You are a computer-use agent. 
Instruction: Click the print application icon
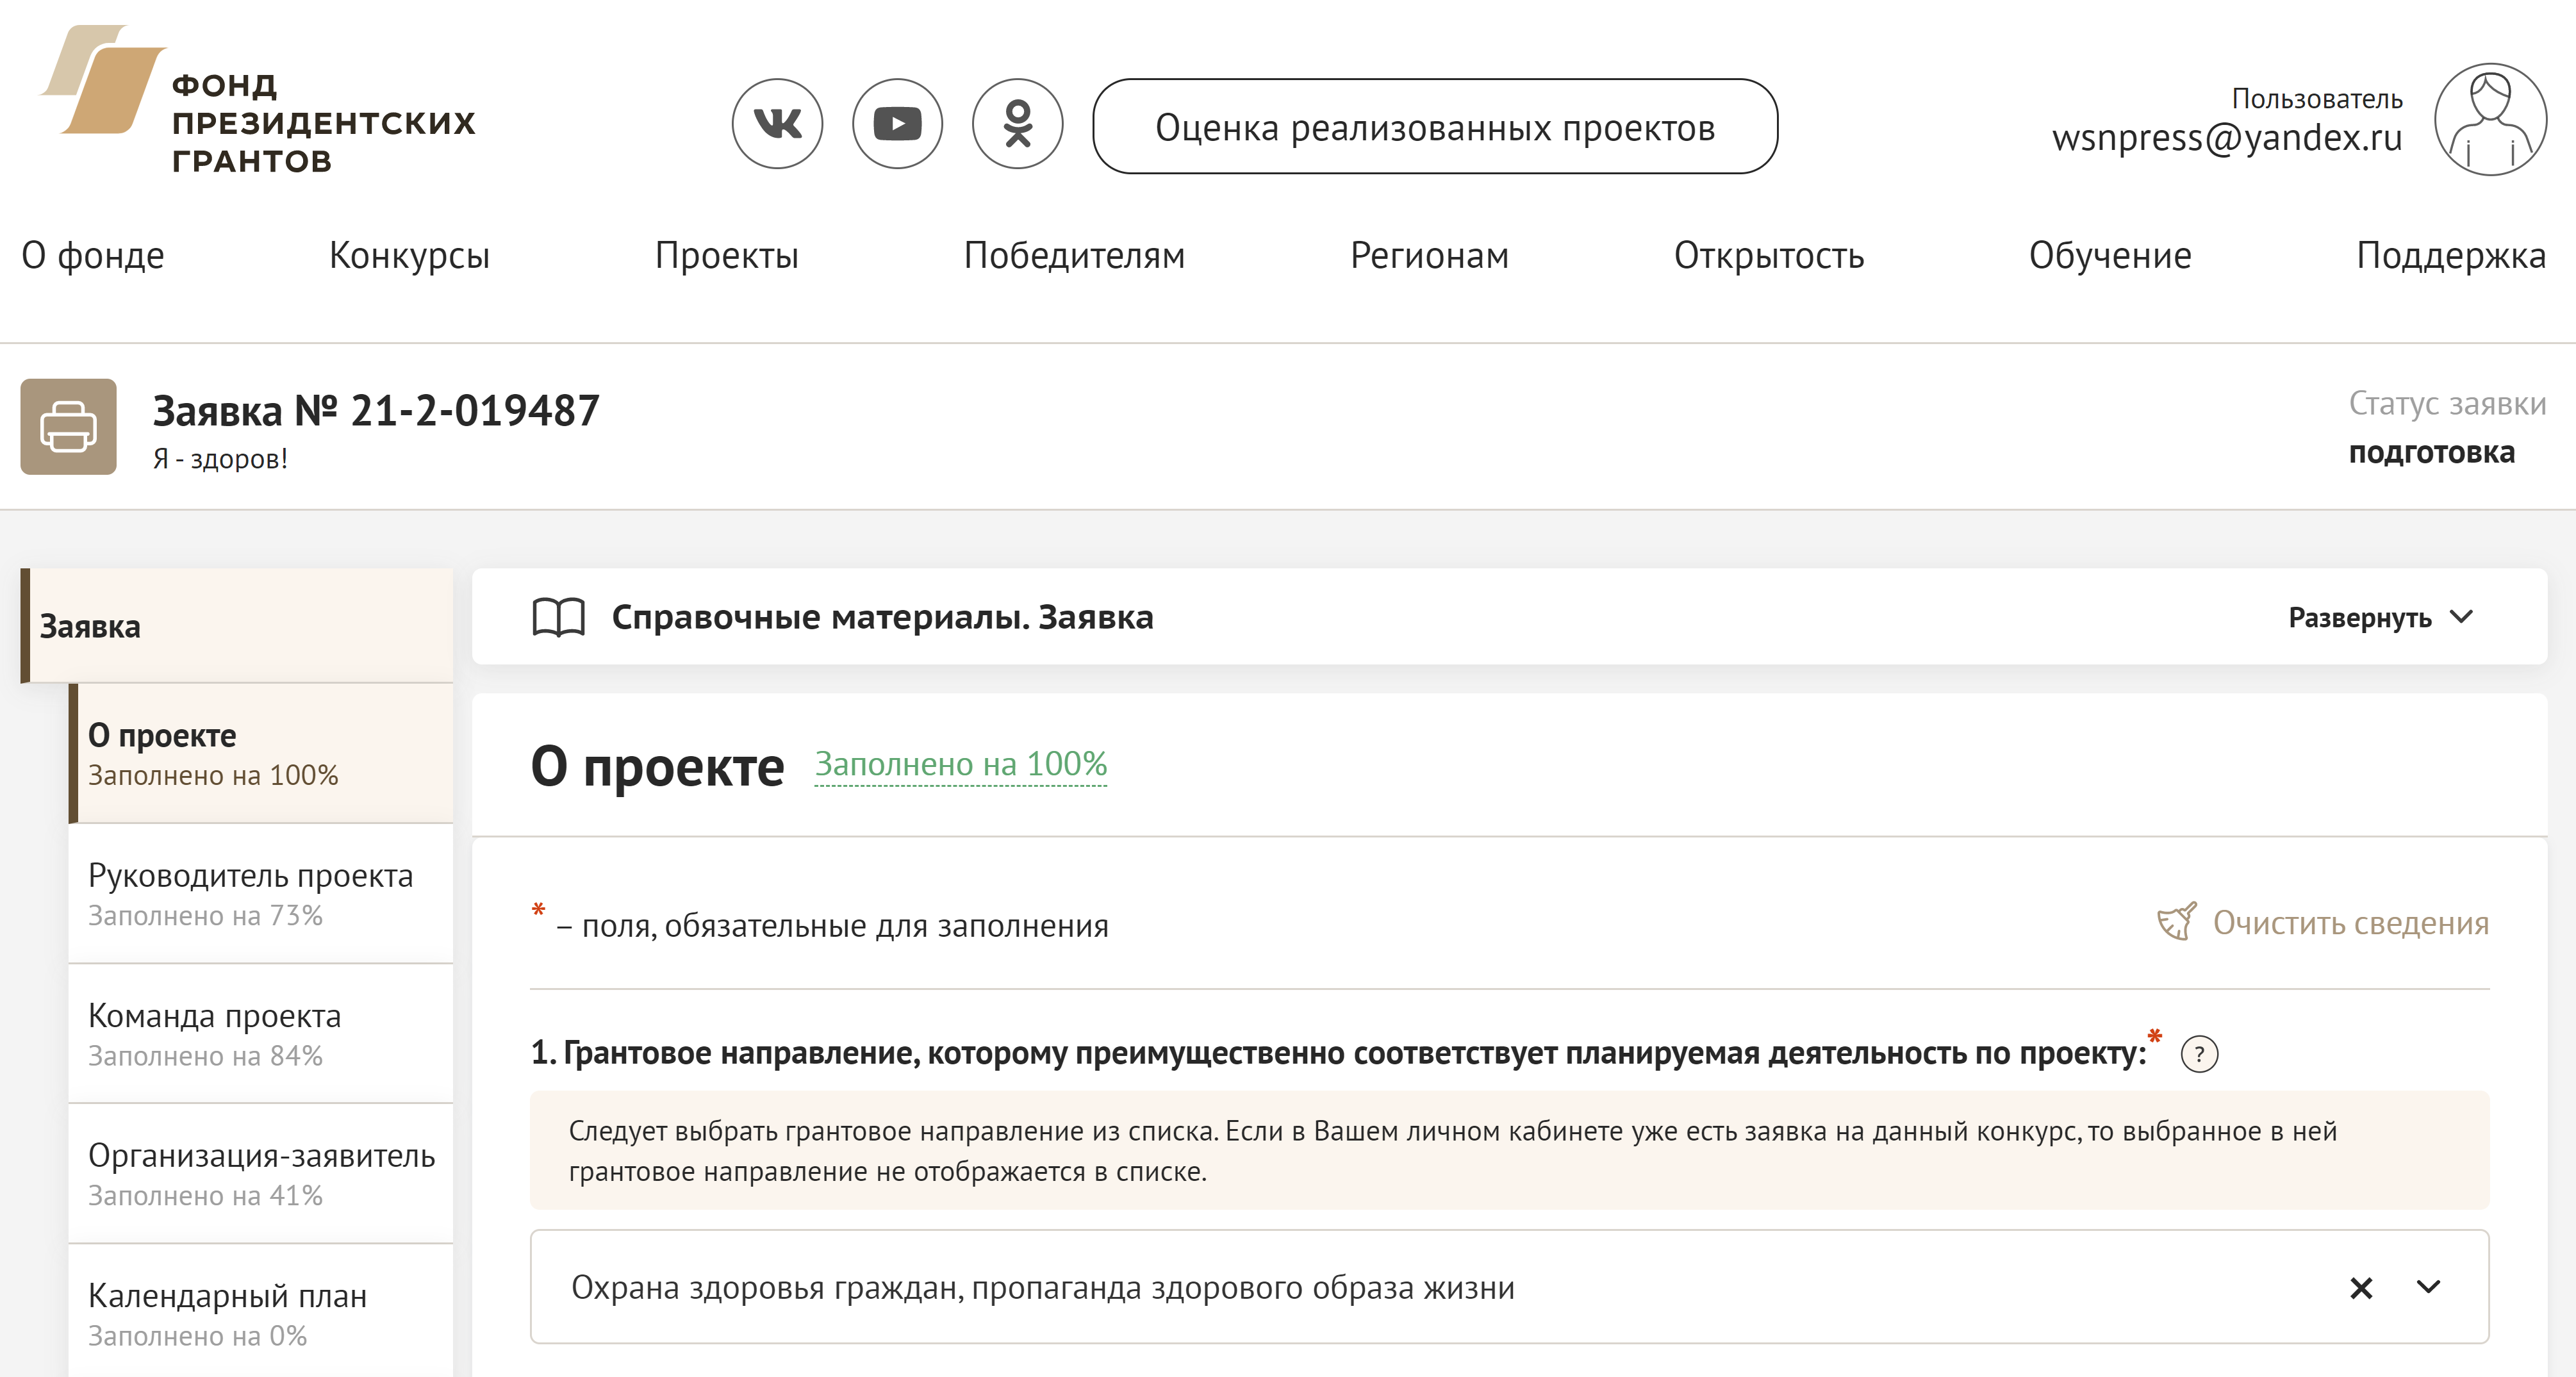tap(68, 427)
